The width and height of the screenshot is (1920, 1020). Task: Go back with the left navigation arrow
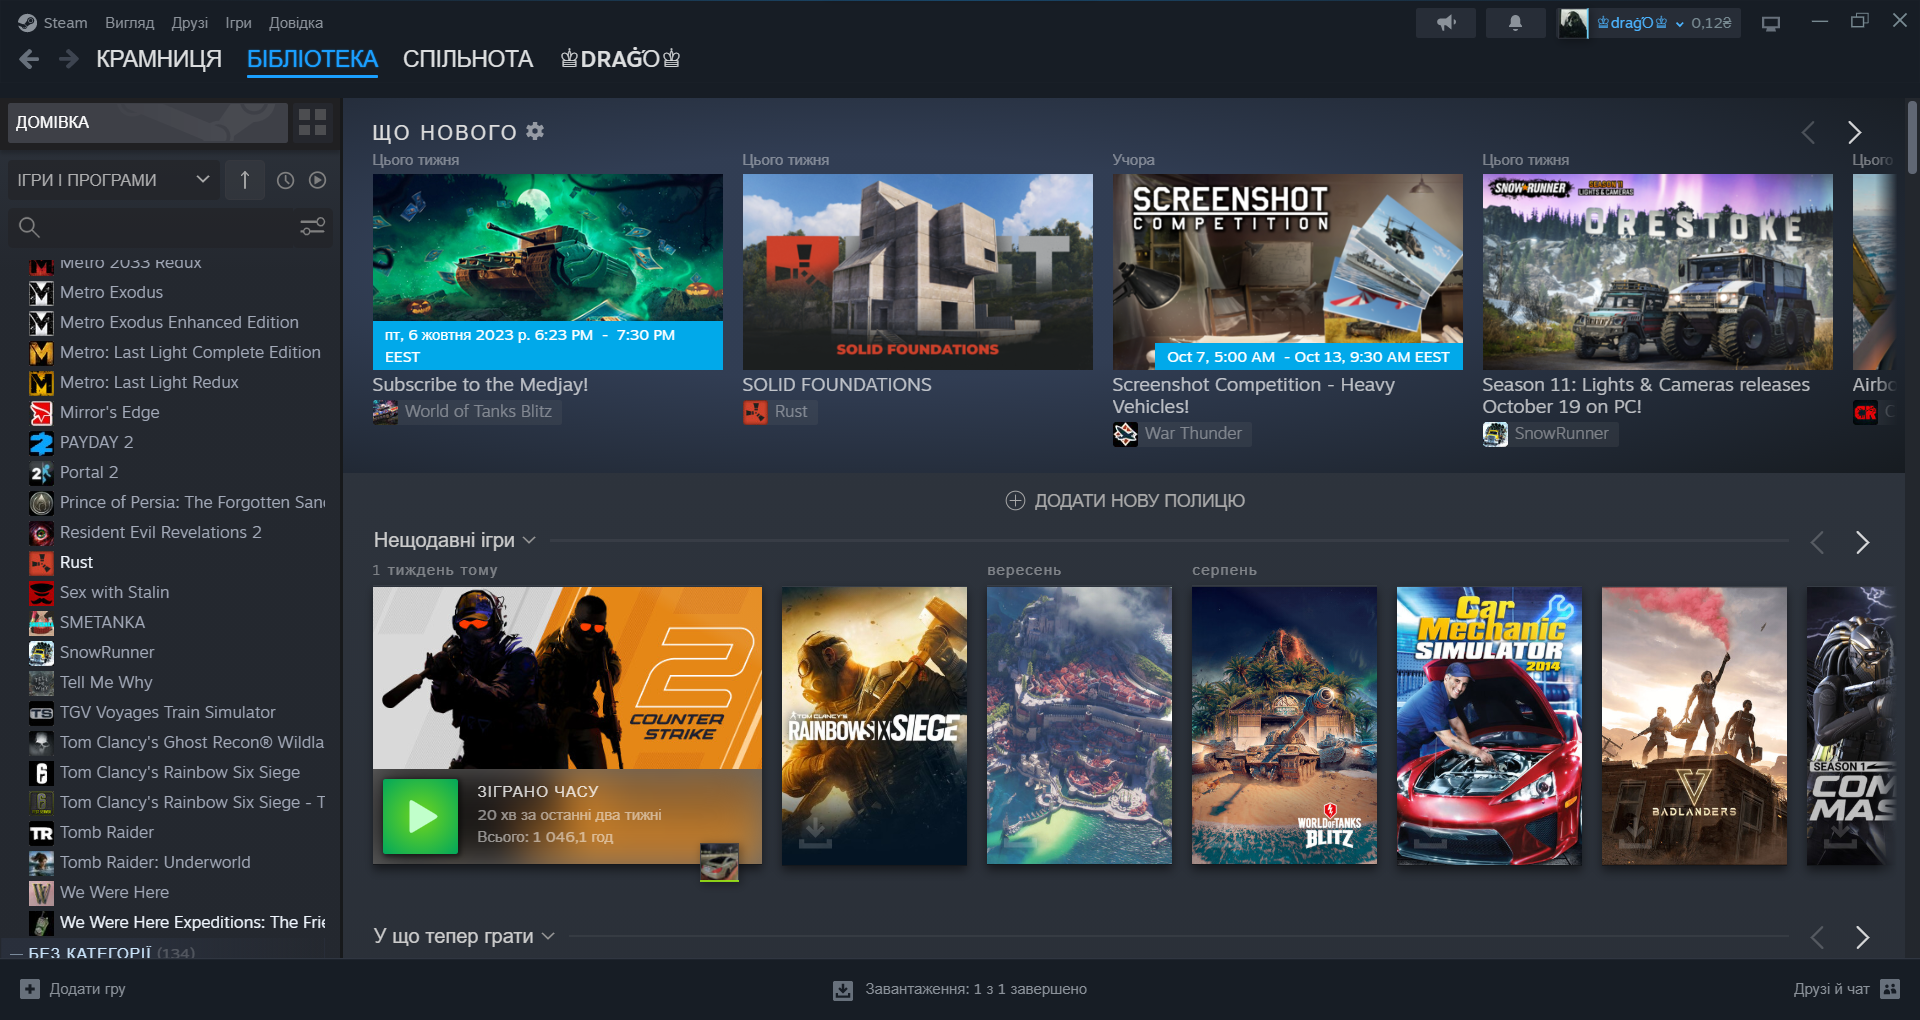click(29, 59)
